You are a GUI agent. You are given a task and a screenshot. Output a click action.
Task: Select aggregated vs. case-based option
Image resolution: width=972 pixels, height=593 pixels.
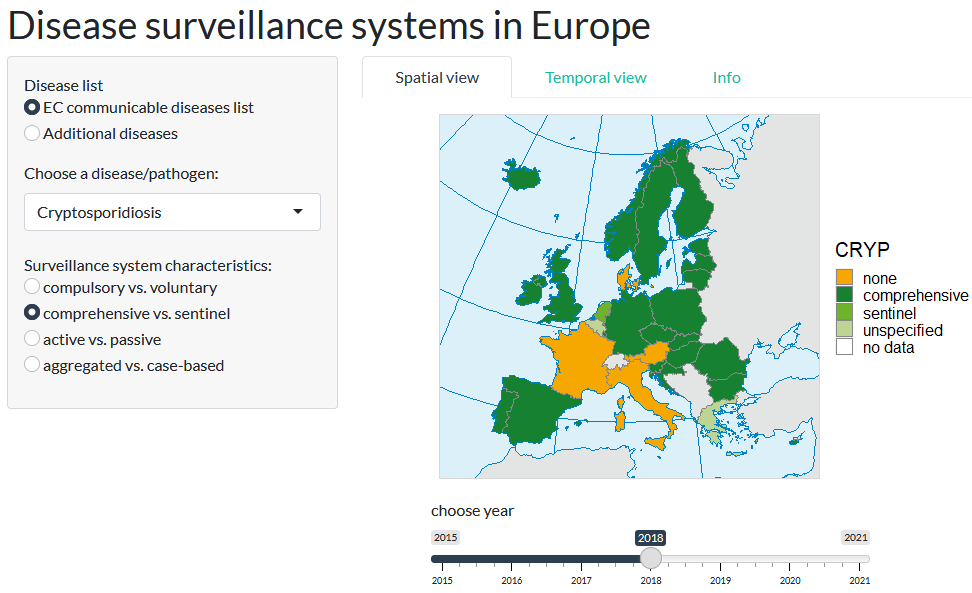[32, 365]
